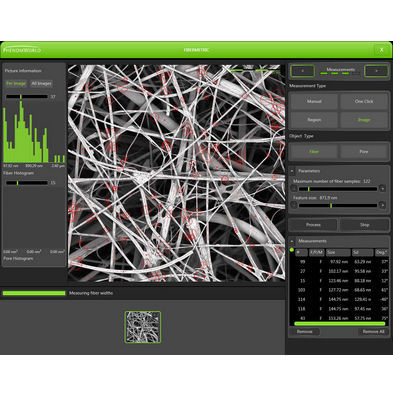Select the SEM fiber image thumbnail
This screenshot has height=393, width=393.
[143, 327]
